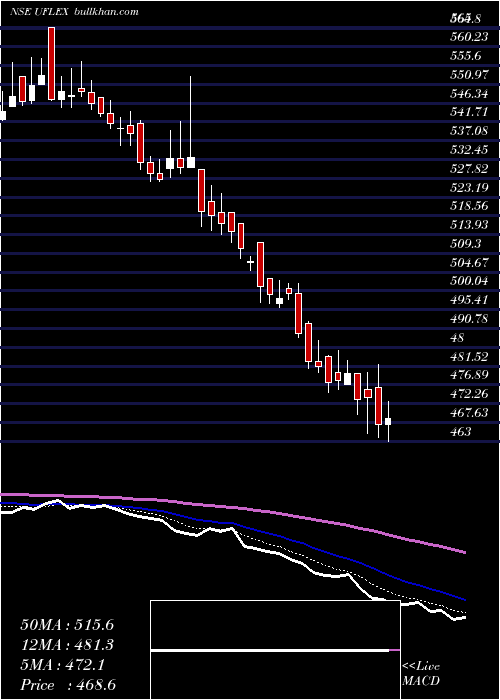The image size is (500, 700).
Task: Click the 550.97 price axis label
Action: point(468,75)
